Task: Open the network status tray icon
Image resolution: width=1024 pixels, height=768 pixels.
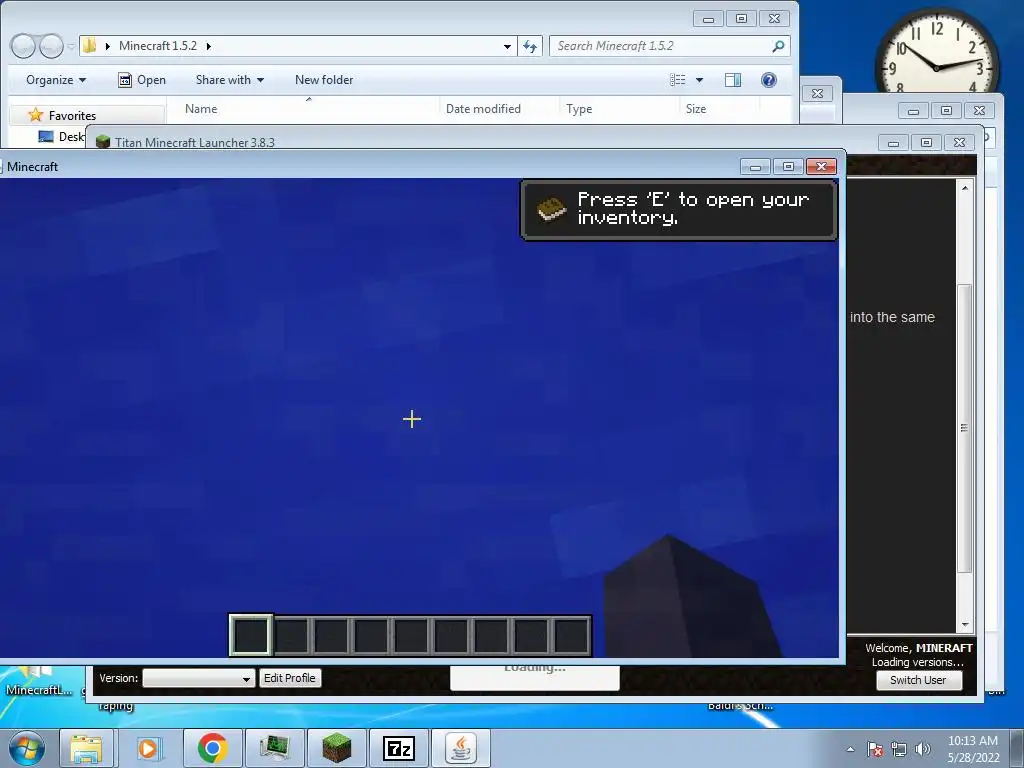Action: point(899,749)
